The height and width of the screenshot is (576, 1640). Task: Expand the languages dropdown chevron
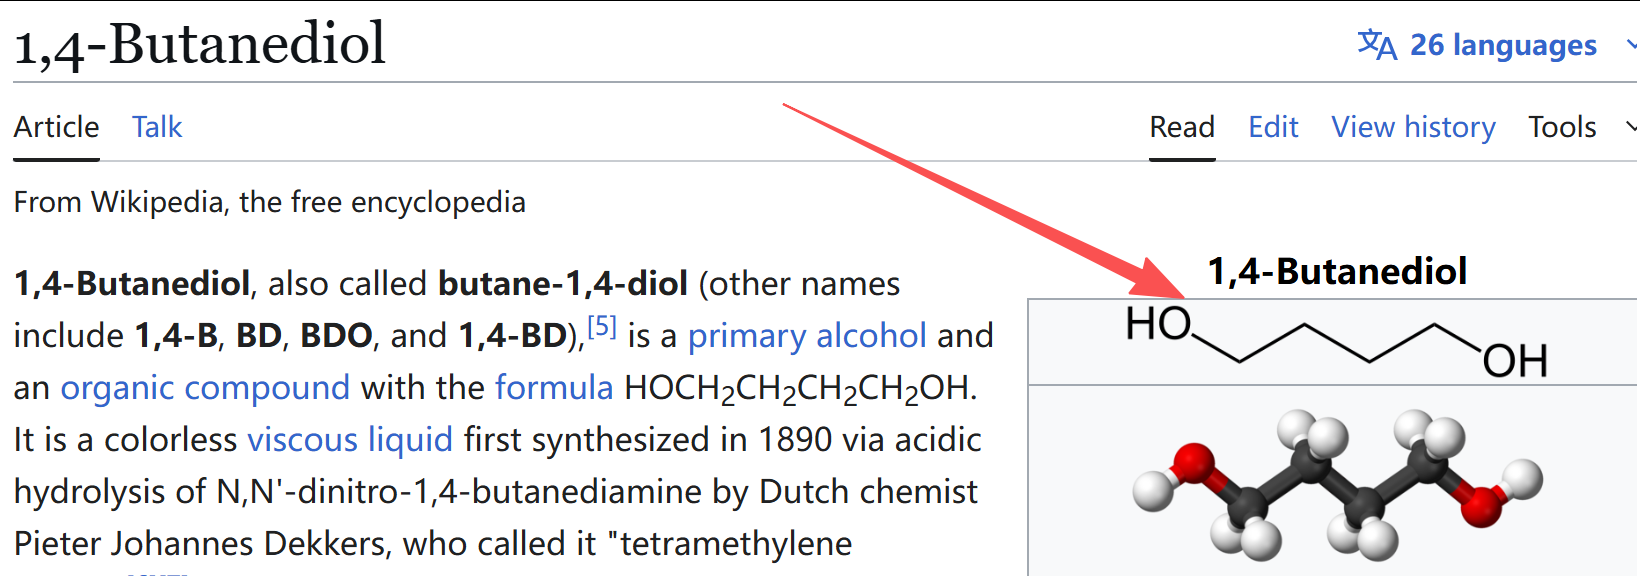coord(1631,45)
